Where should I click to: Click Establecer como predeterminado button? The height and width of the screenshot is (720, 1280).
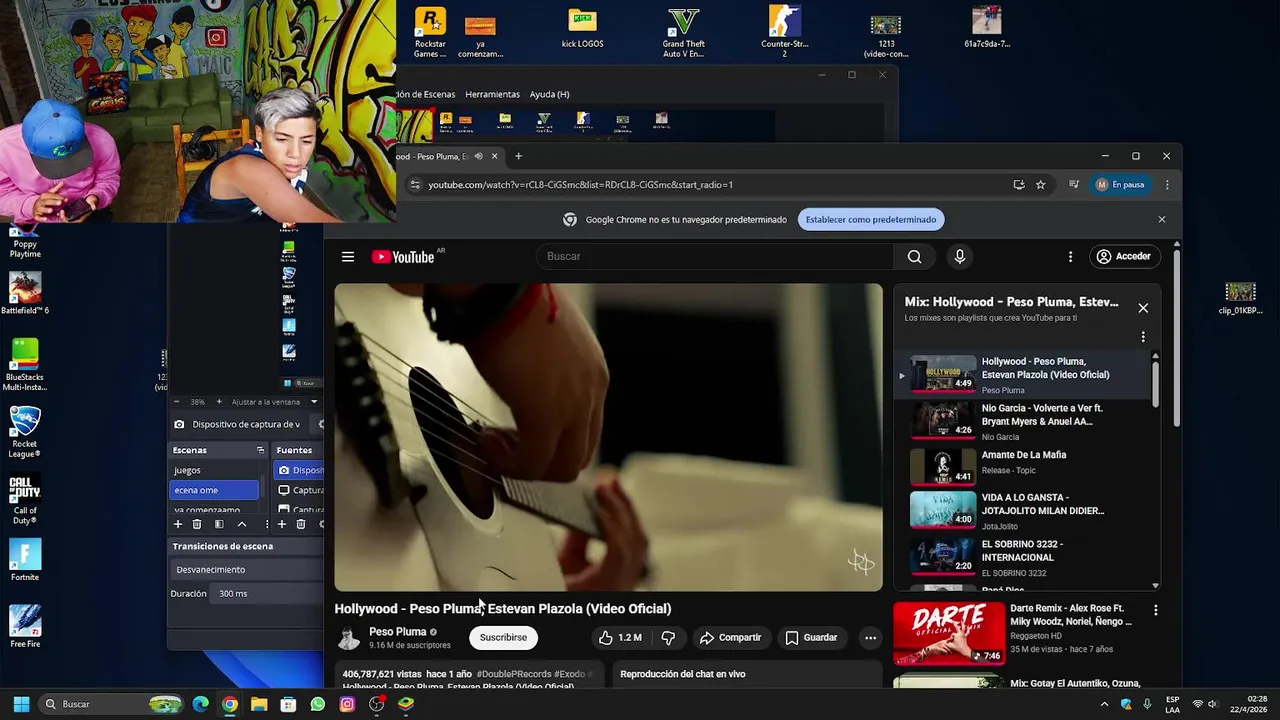pyautogui.click(x=871, y=220)
